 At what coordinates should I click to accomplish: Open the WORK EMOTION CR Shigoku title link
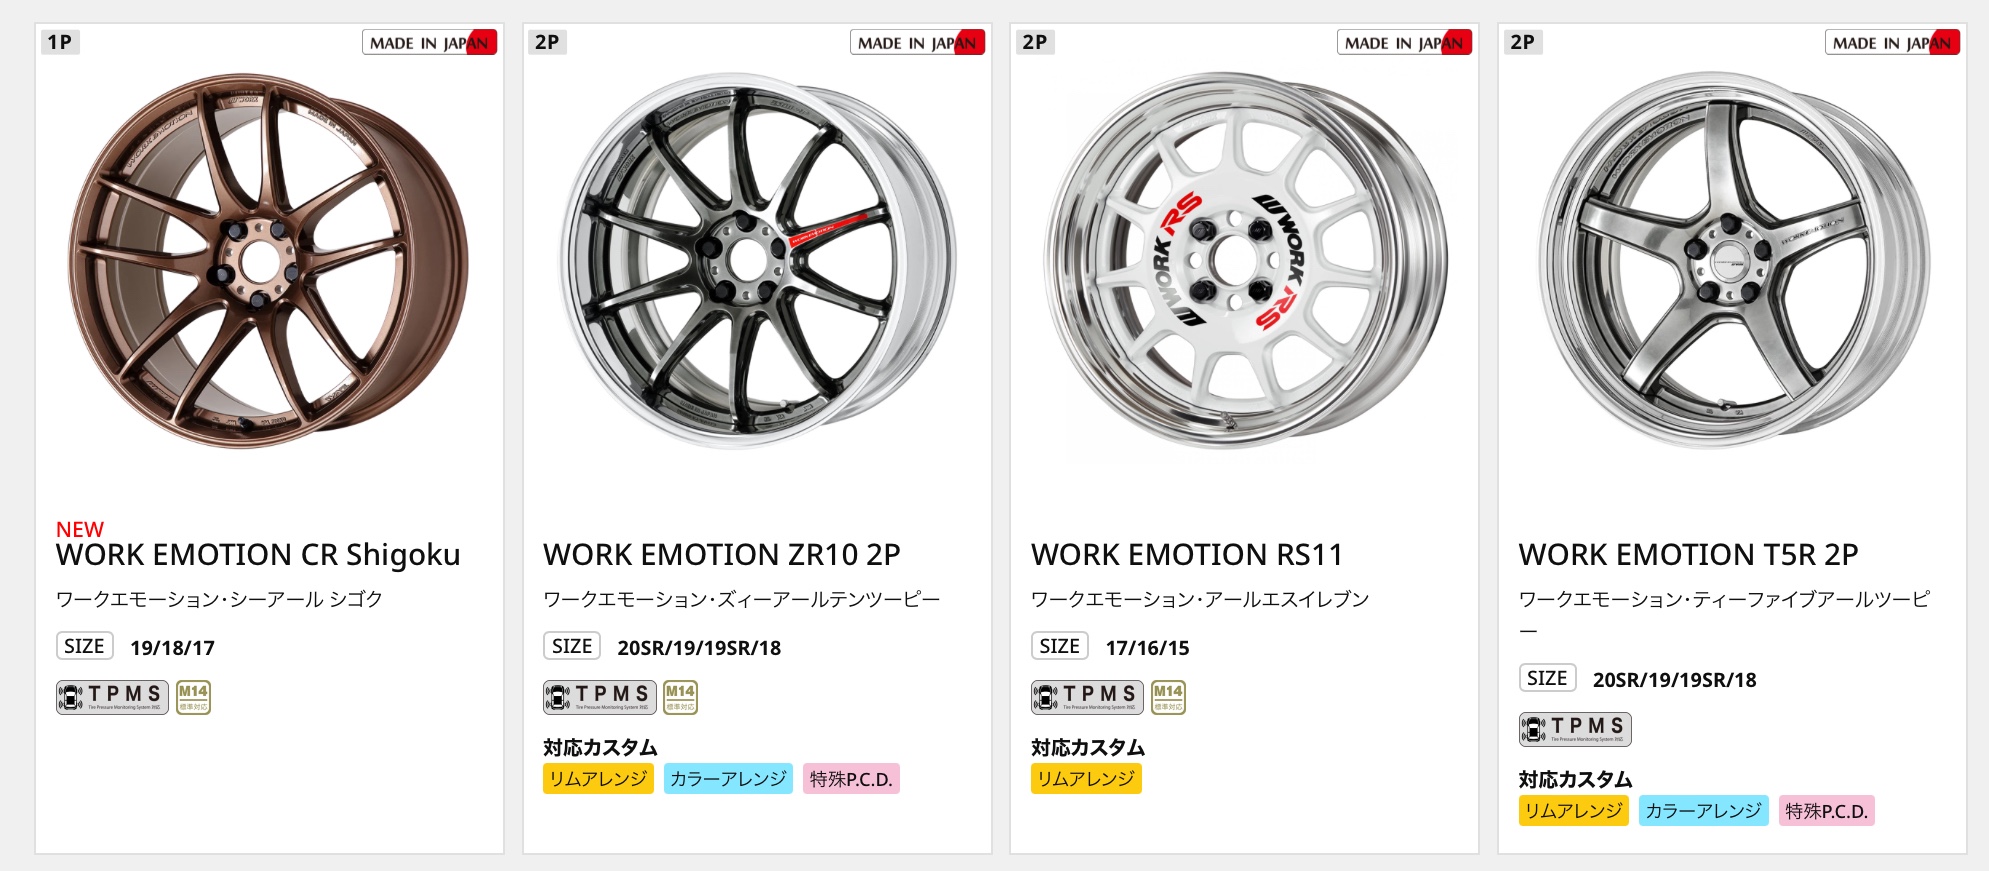click(258, 555)
